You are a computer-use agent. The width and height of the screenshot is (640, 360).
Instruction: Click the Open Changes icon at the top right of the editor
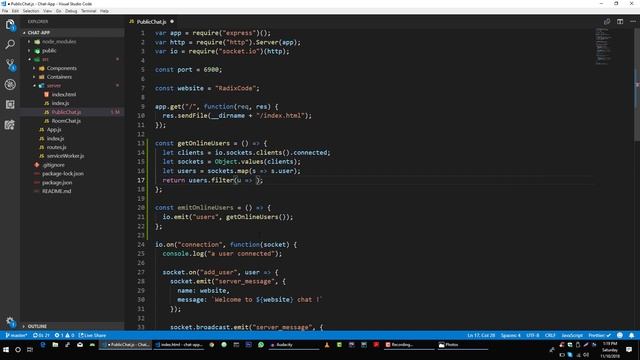(607, 22)
